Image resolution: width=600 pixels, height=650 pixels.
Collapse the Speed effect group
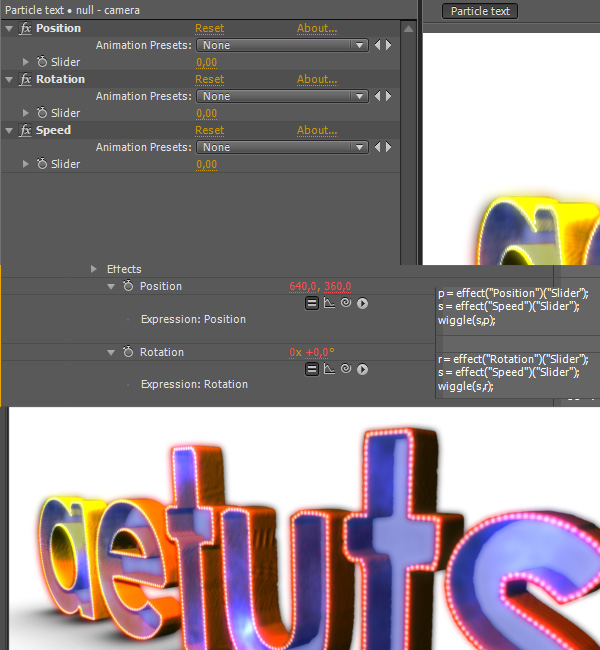pos(9,131)
